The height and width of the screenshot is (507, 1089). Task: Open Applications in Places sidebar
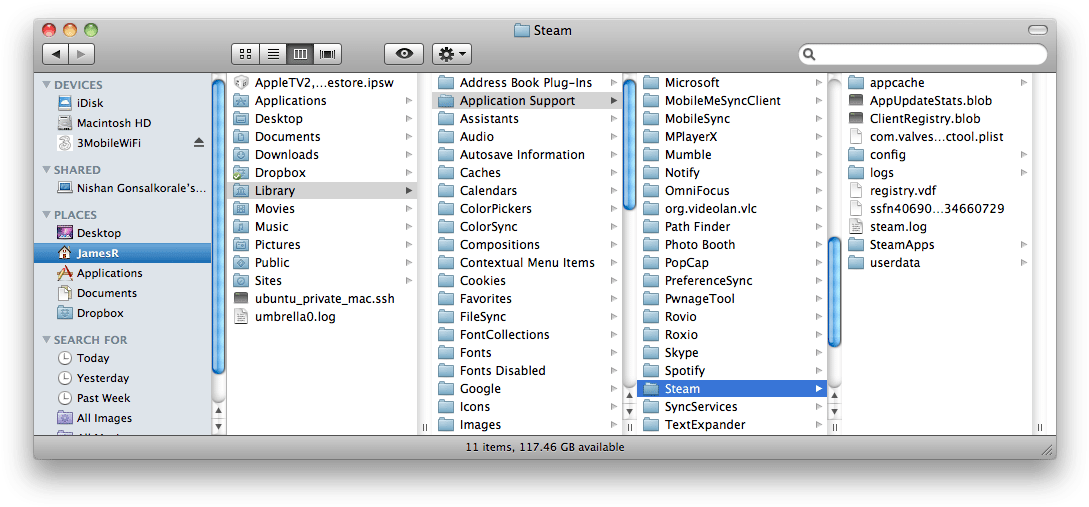tap(109, 273)
